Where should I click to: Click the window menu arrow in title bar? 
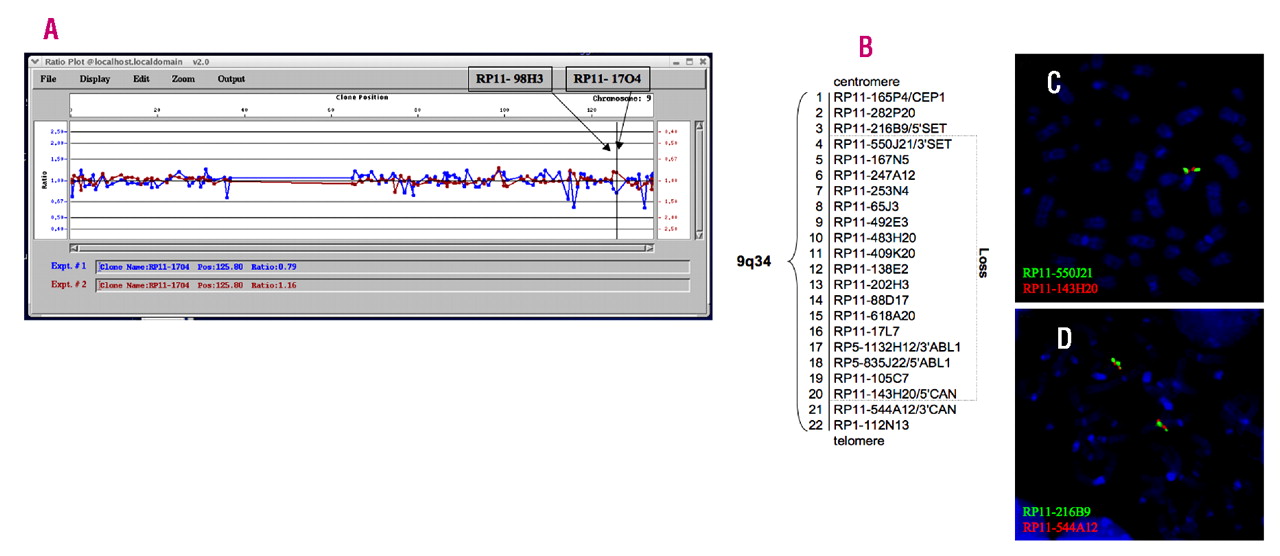click(x=35, y=61)
